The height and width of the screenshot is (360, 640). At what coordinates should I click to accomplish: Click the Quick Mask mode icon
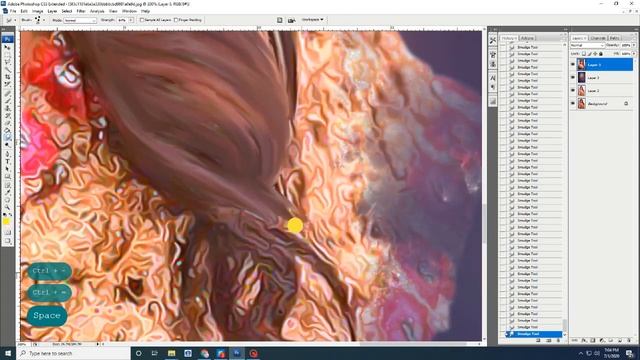(x=8, y=232)
